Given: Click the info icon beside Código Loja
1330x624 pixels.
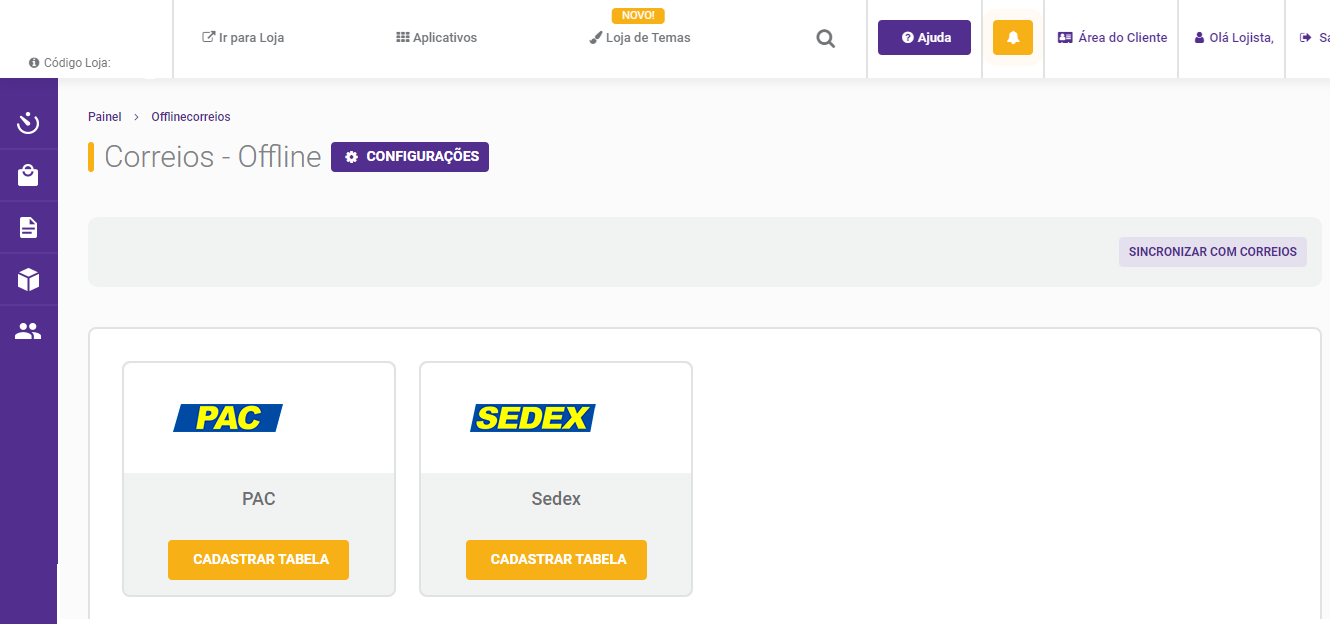Looking at the screenshot, I should 34,63.
